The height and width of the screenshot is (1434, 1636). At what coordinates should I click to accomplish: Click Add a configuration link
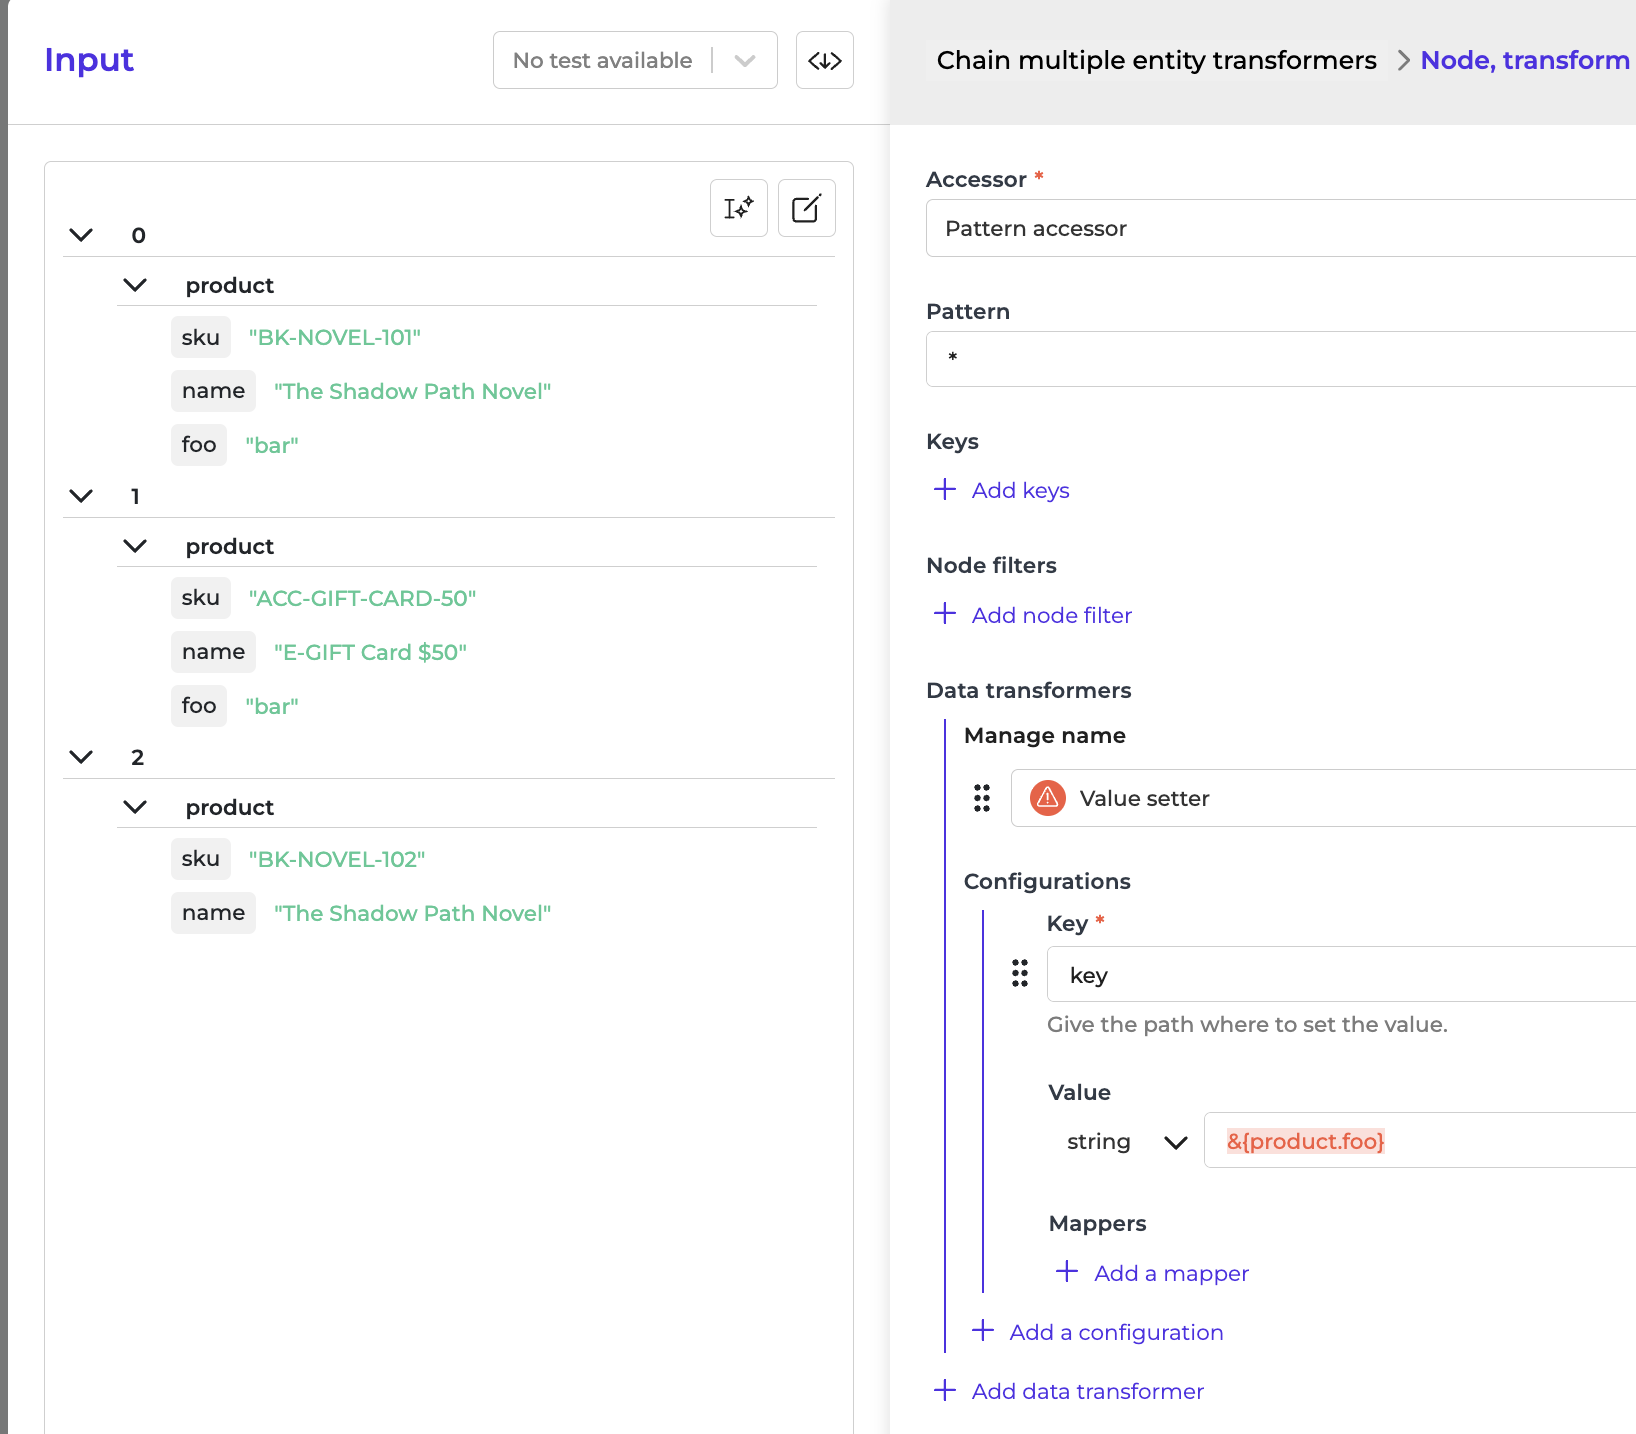[1116, 1332]
